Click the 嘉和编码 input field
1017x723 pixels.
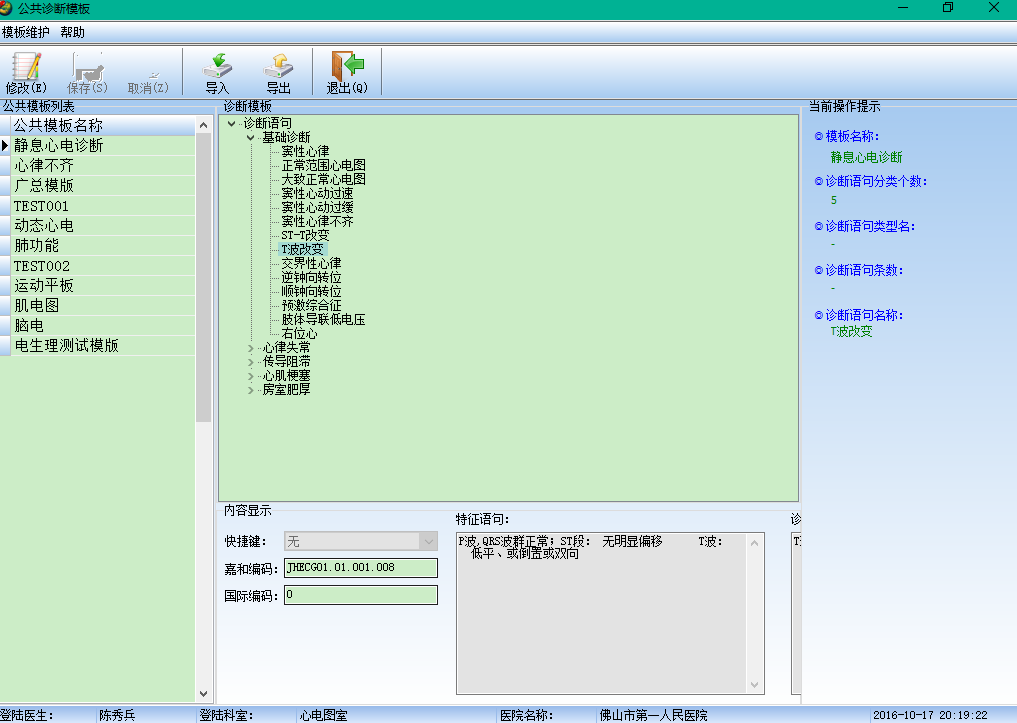[360, 568]
